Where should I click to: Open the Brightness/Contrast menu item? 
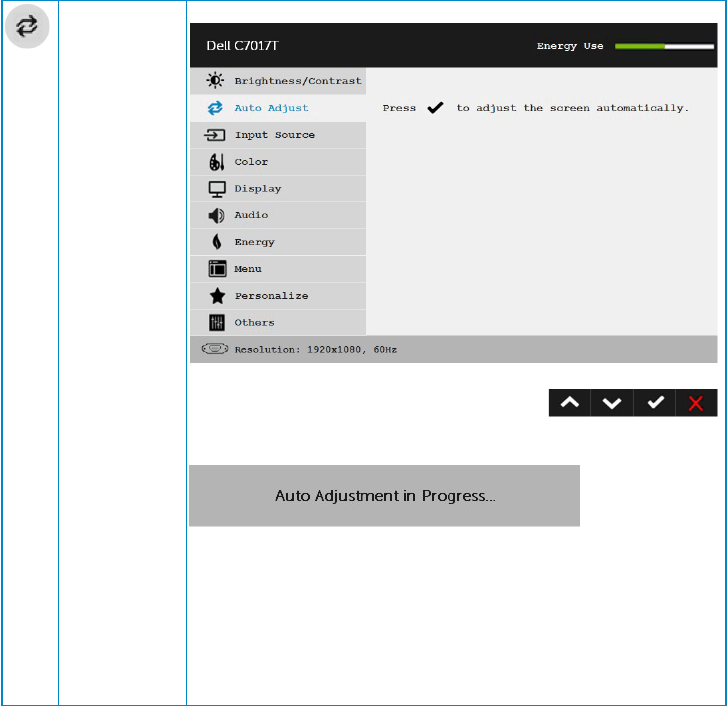click(x=278, y=81)
